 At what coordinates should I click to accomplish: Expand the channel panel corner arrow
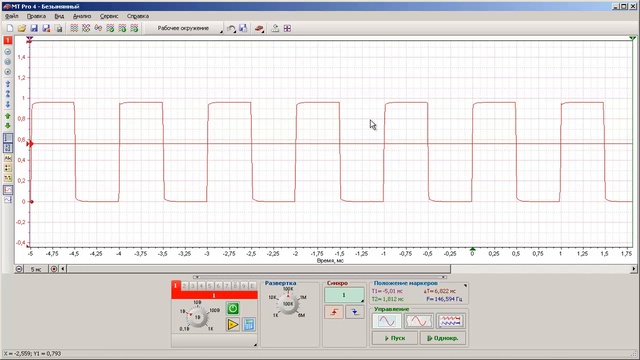click(255, 345)
